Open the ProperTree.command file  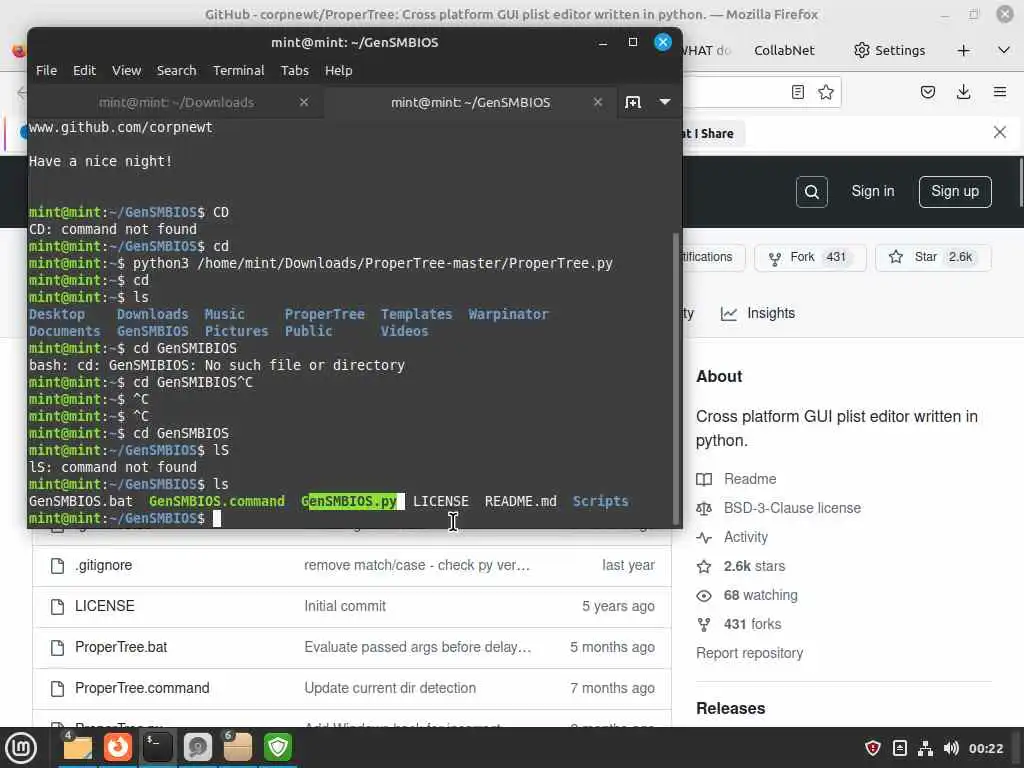(x=142, y=688)
